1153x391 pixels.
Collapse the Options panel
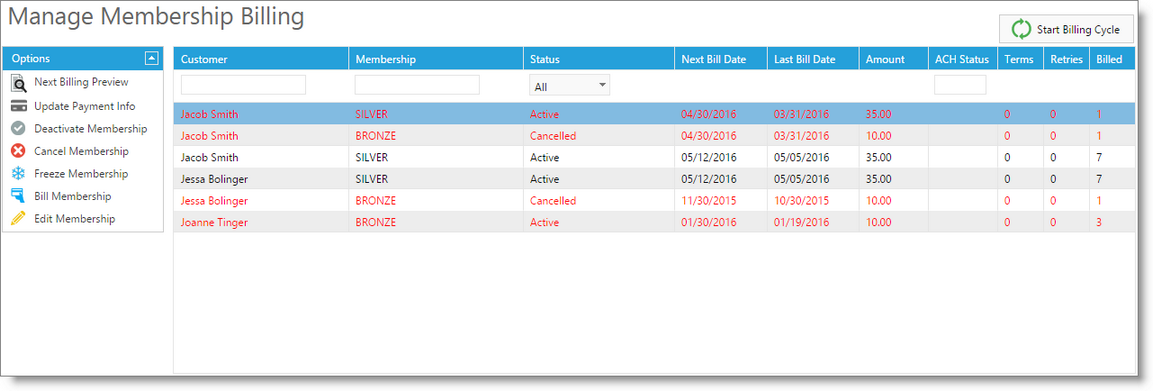coord(151,58)
